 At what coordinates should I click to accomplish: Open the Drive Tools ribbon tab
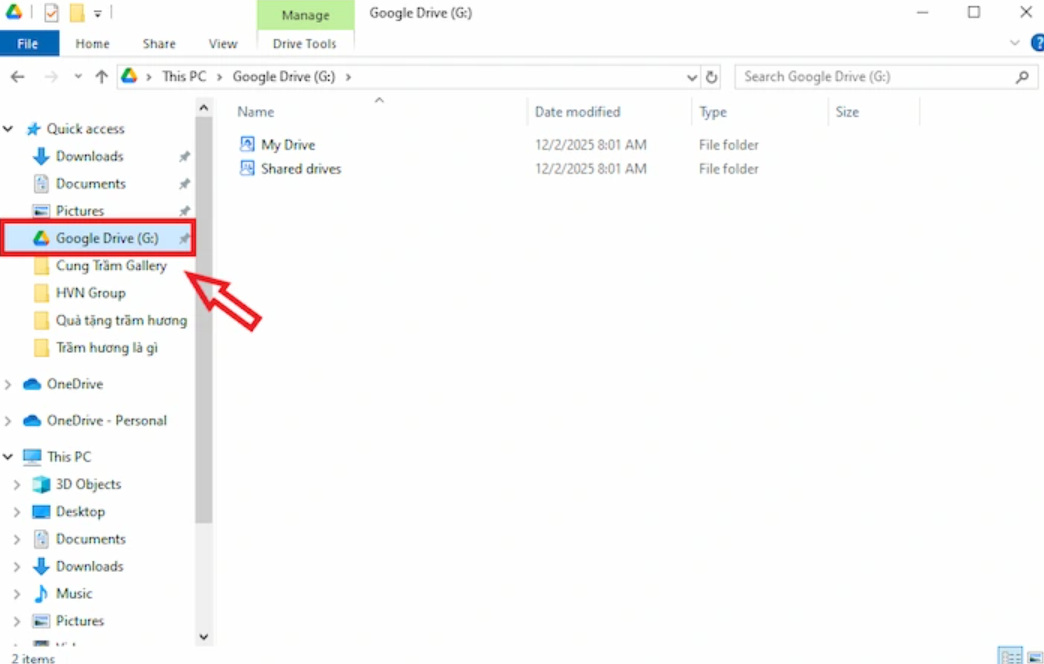click(305, 44)
